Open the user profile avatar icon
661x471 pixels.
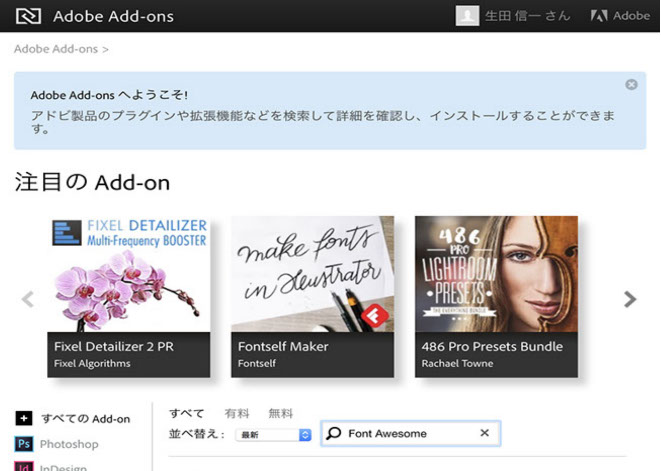click(x=467, y=16)
